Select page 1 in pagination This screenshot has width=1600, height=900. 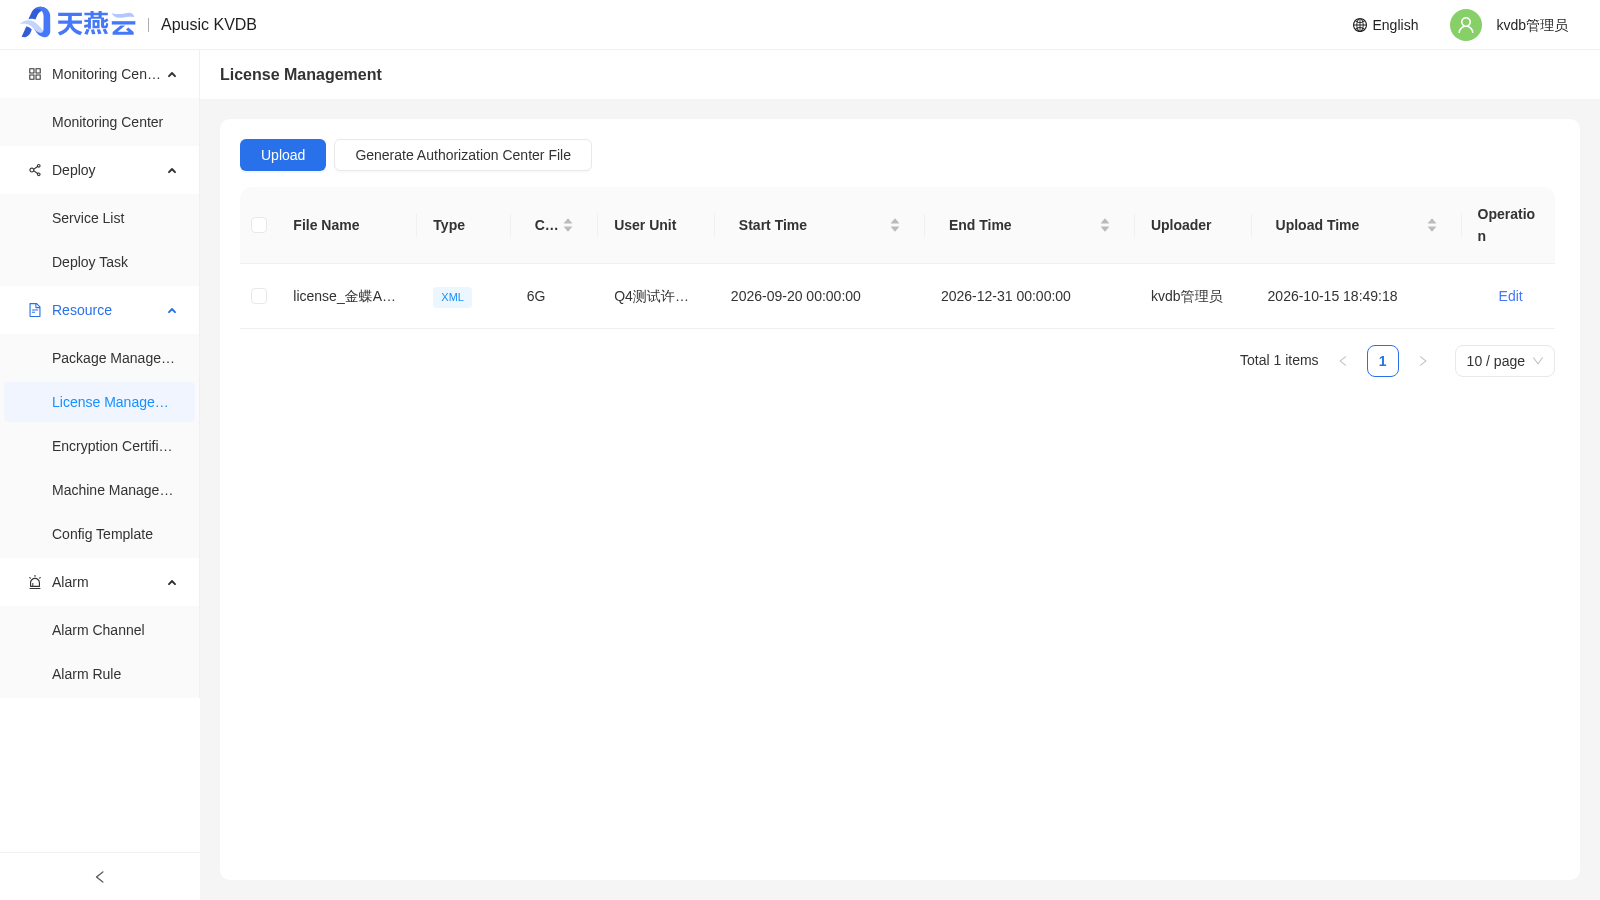(x=1383, y=361)
